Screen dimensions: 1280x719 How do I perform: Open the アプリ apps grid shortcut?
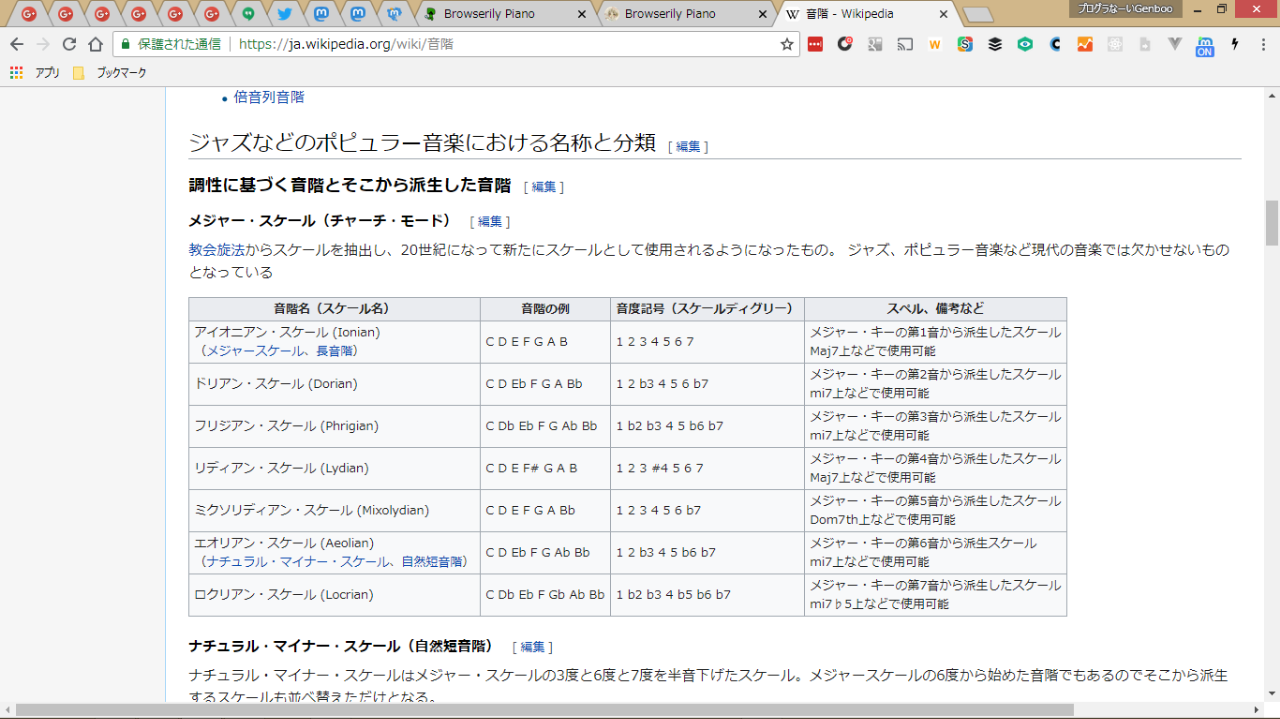click(35, 73)
